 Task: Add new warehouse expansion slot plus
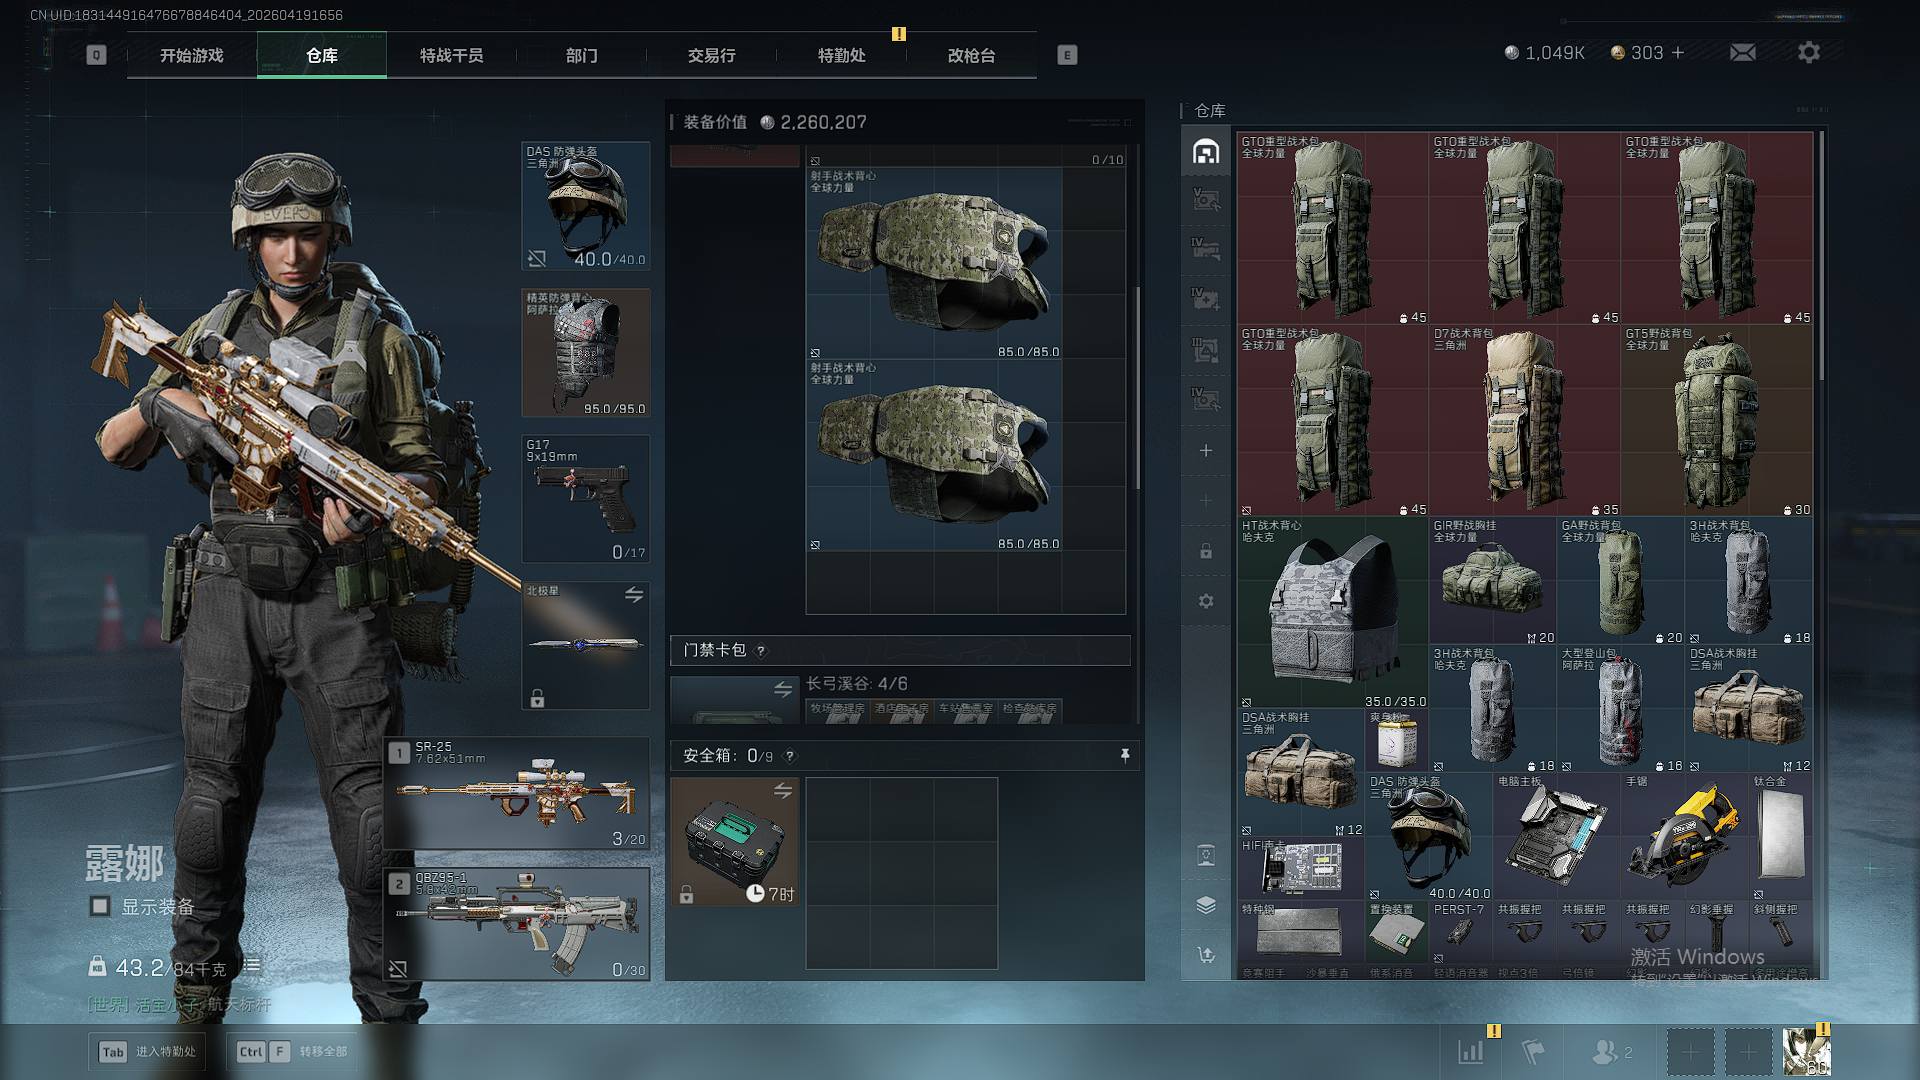point(1206,451)
